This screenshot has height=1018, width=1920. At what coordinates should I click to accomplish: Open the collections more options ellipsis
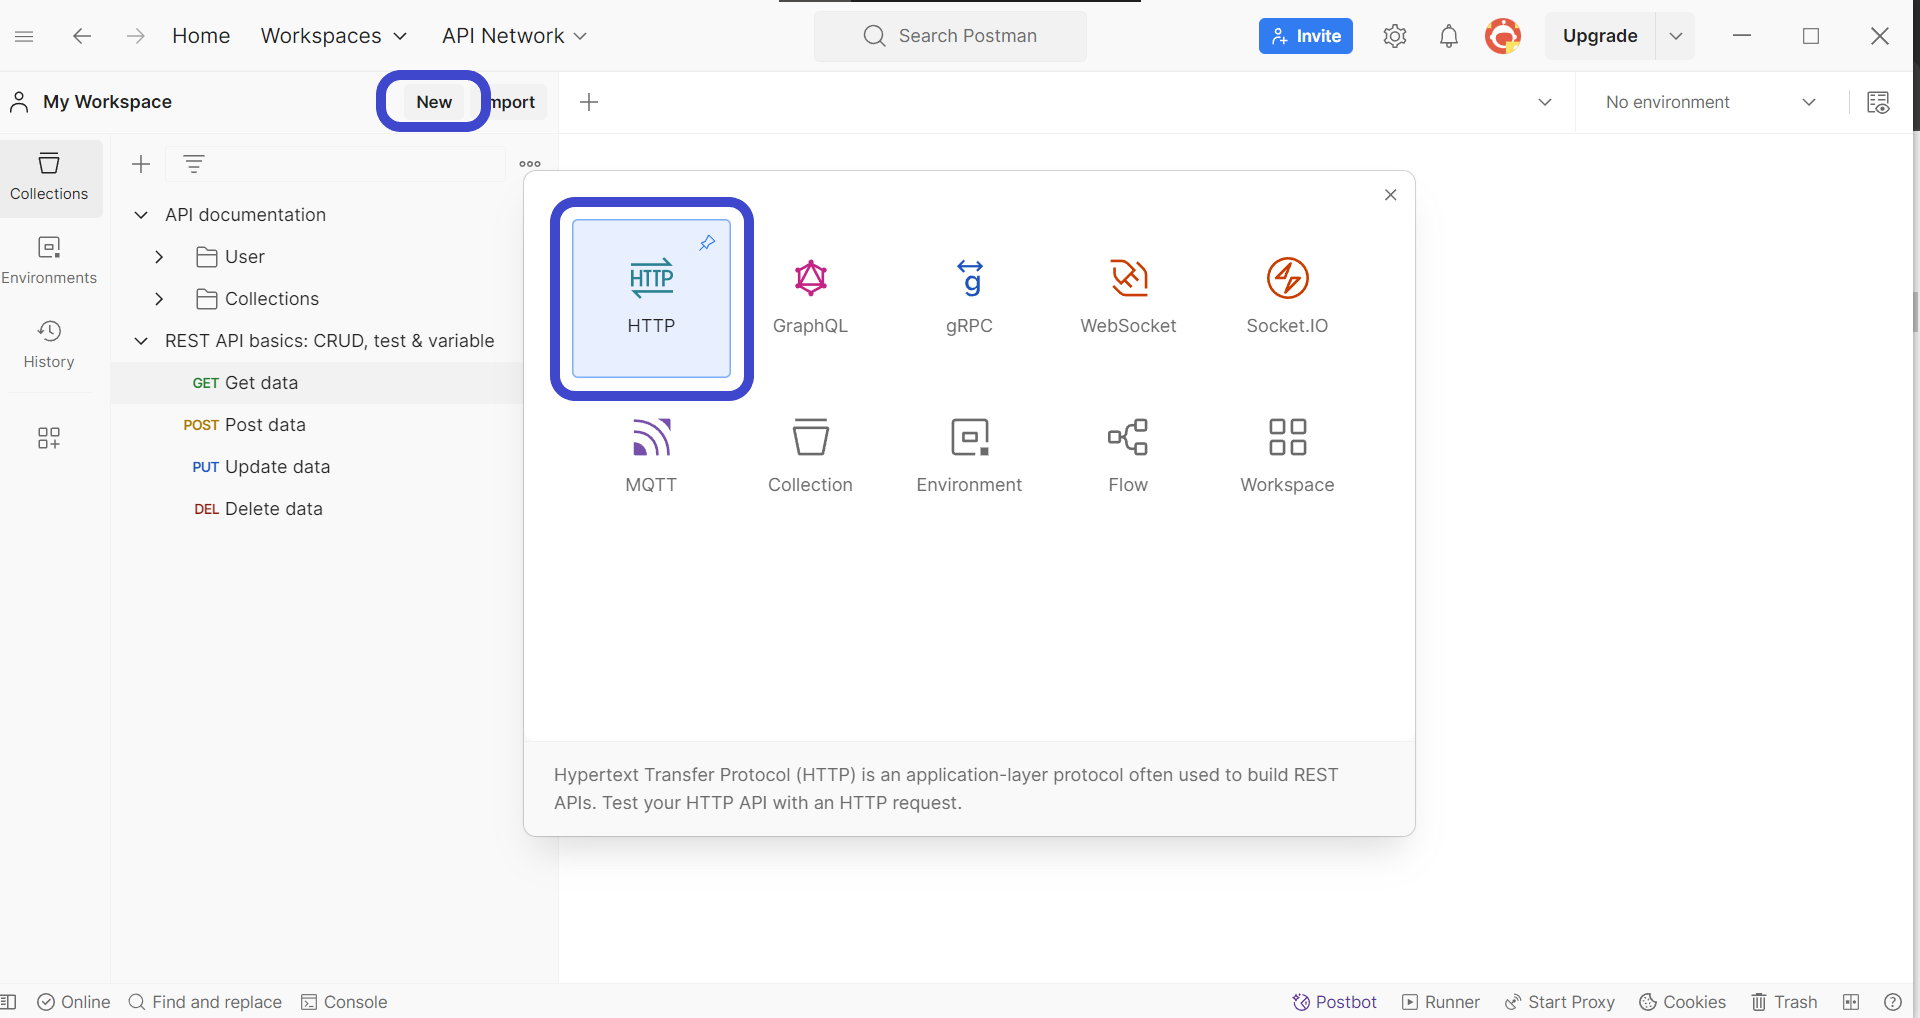click(x=530, y=164)
